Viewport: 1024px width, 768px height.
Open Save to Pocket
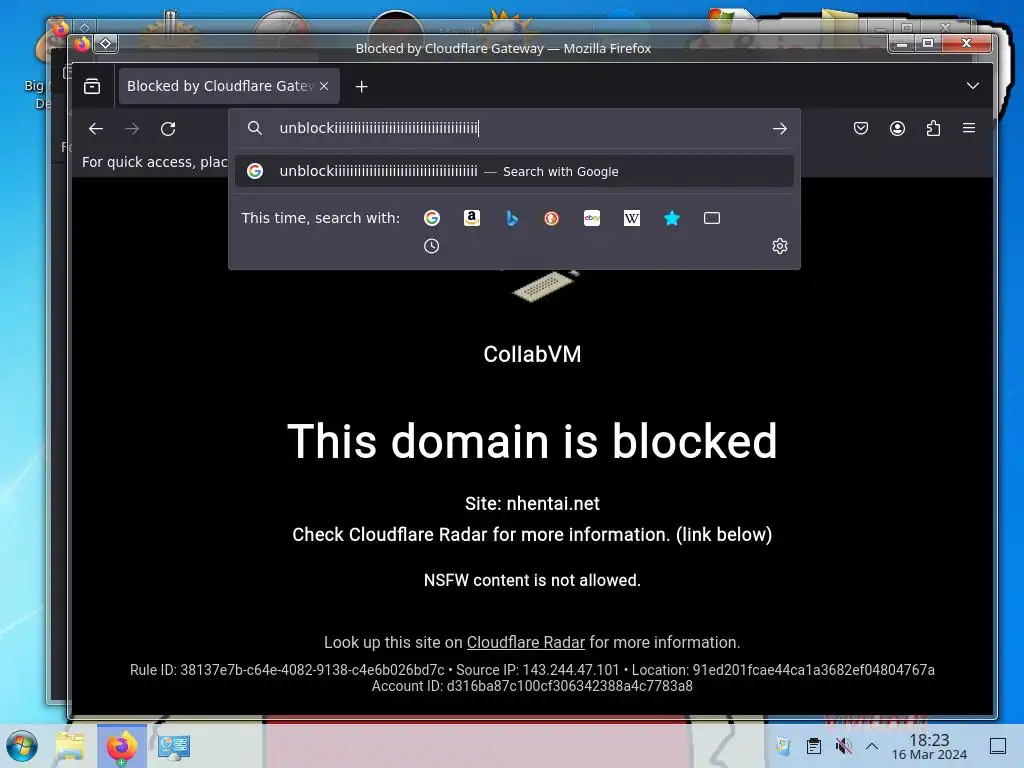[x=861, y=129]
